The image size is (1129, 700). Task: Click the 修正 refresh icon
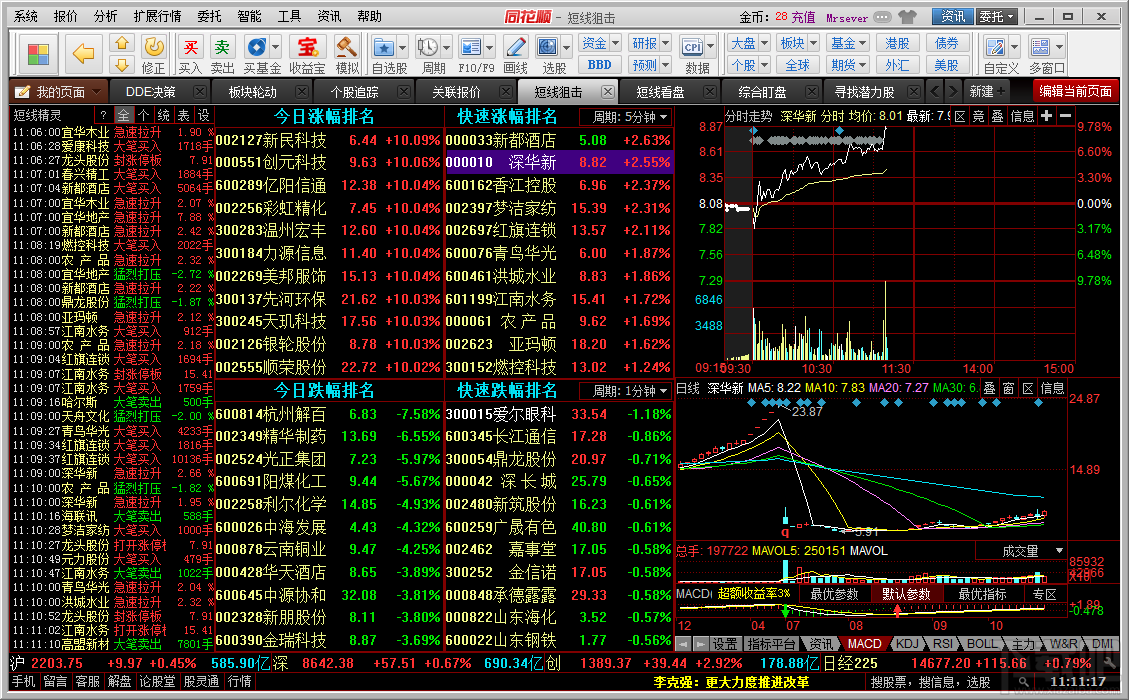coord(153,47)
